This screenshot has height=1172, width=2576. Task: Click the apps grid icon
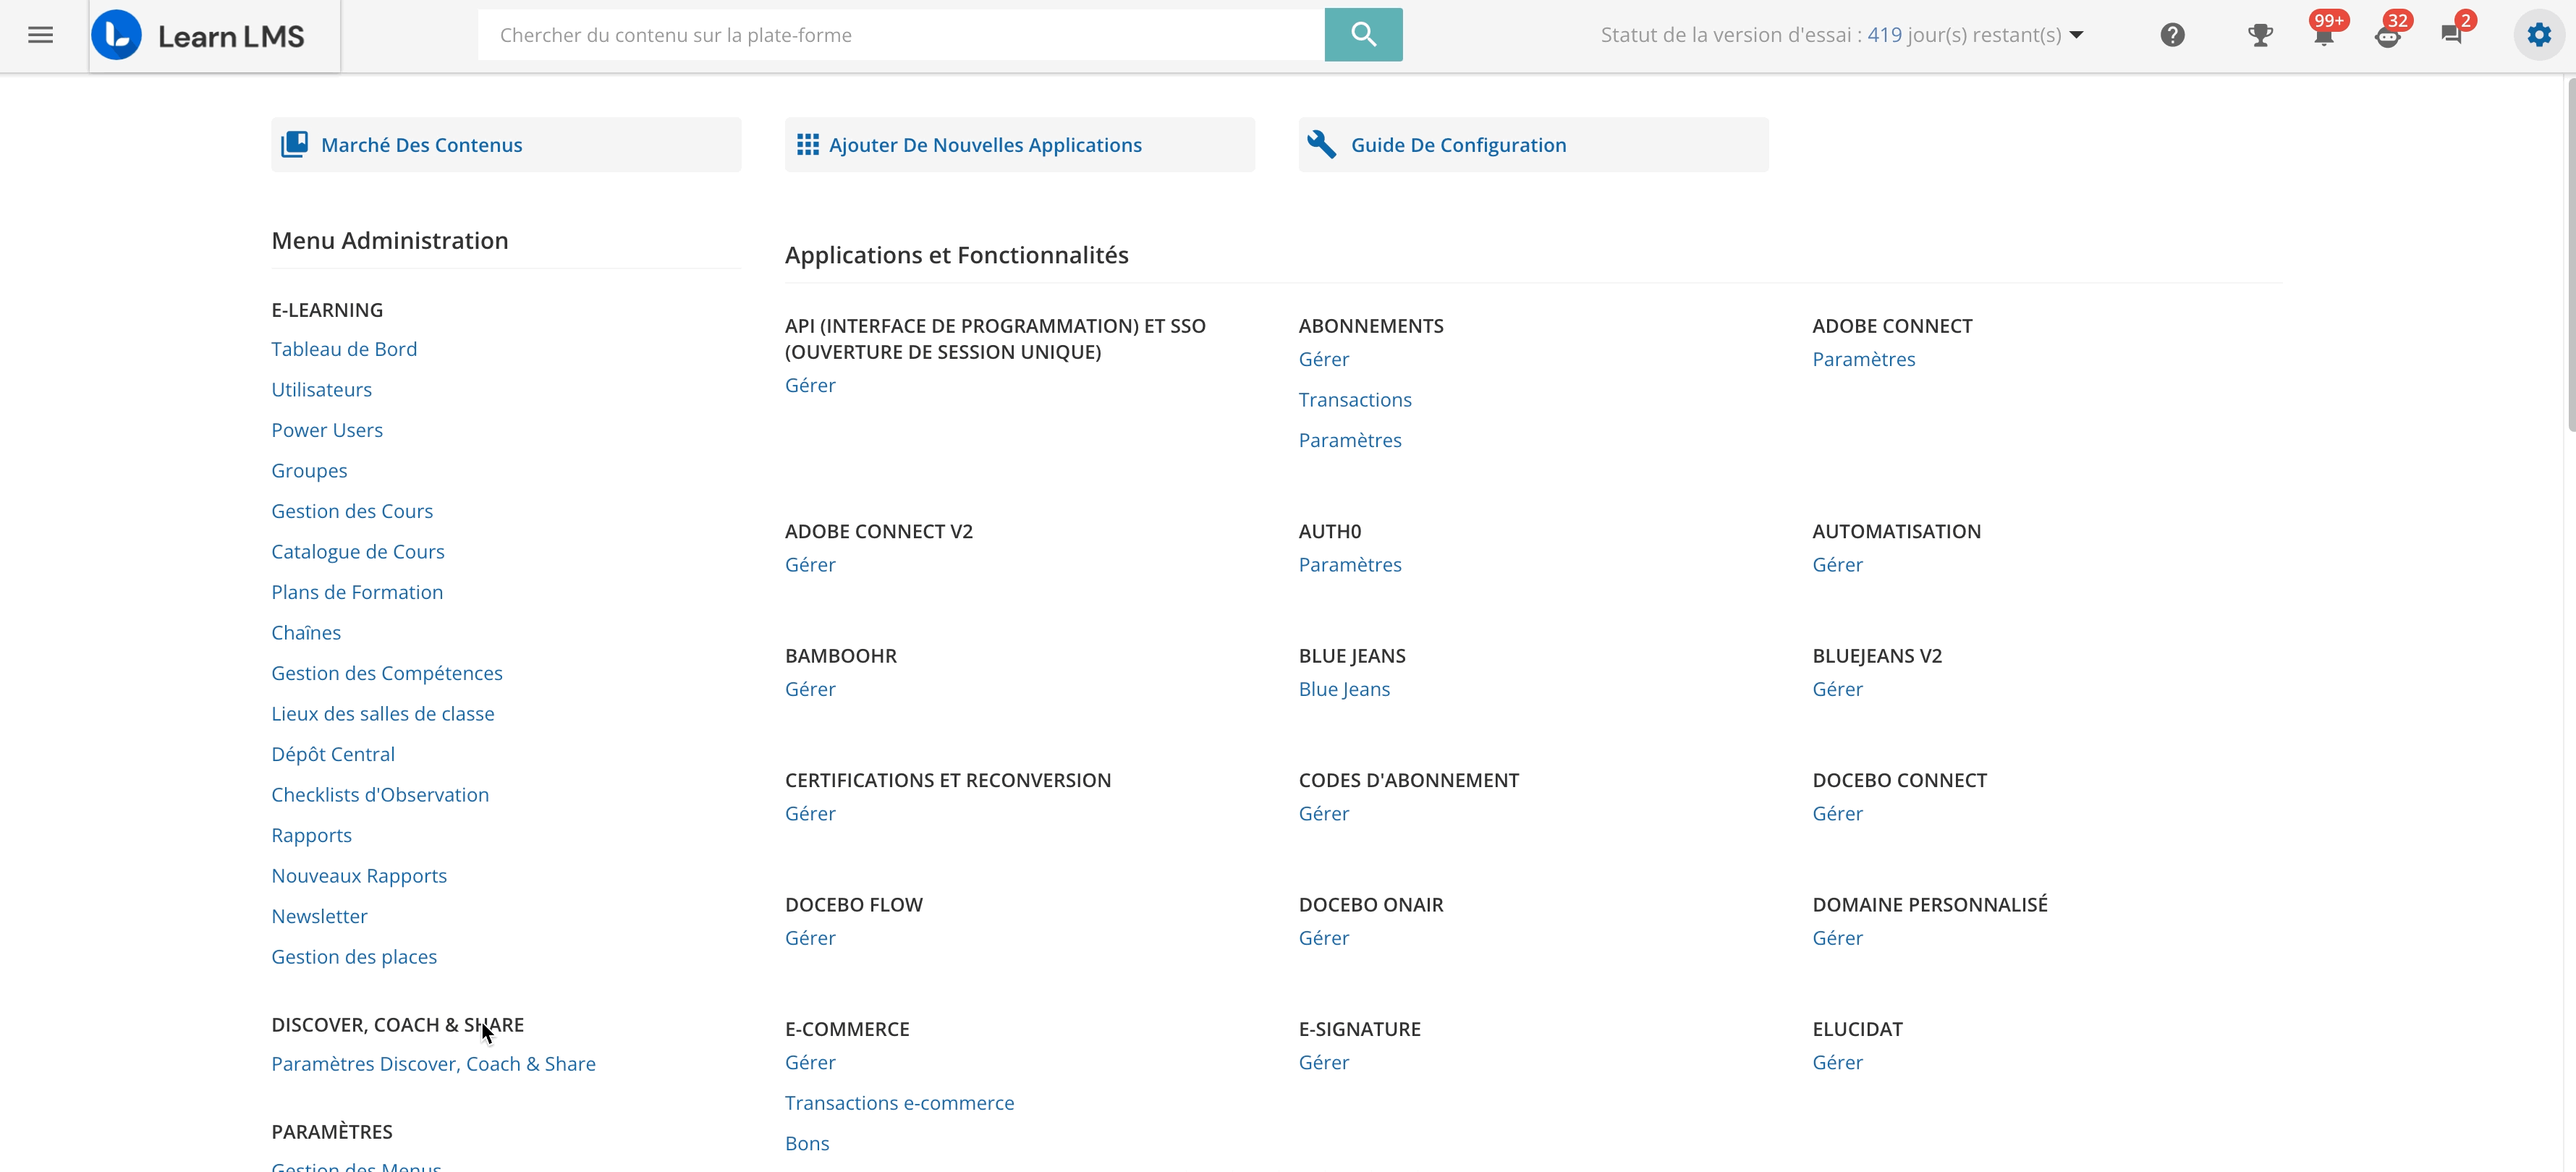pos(807,145)
